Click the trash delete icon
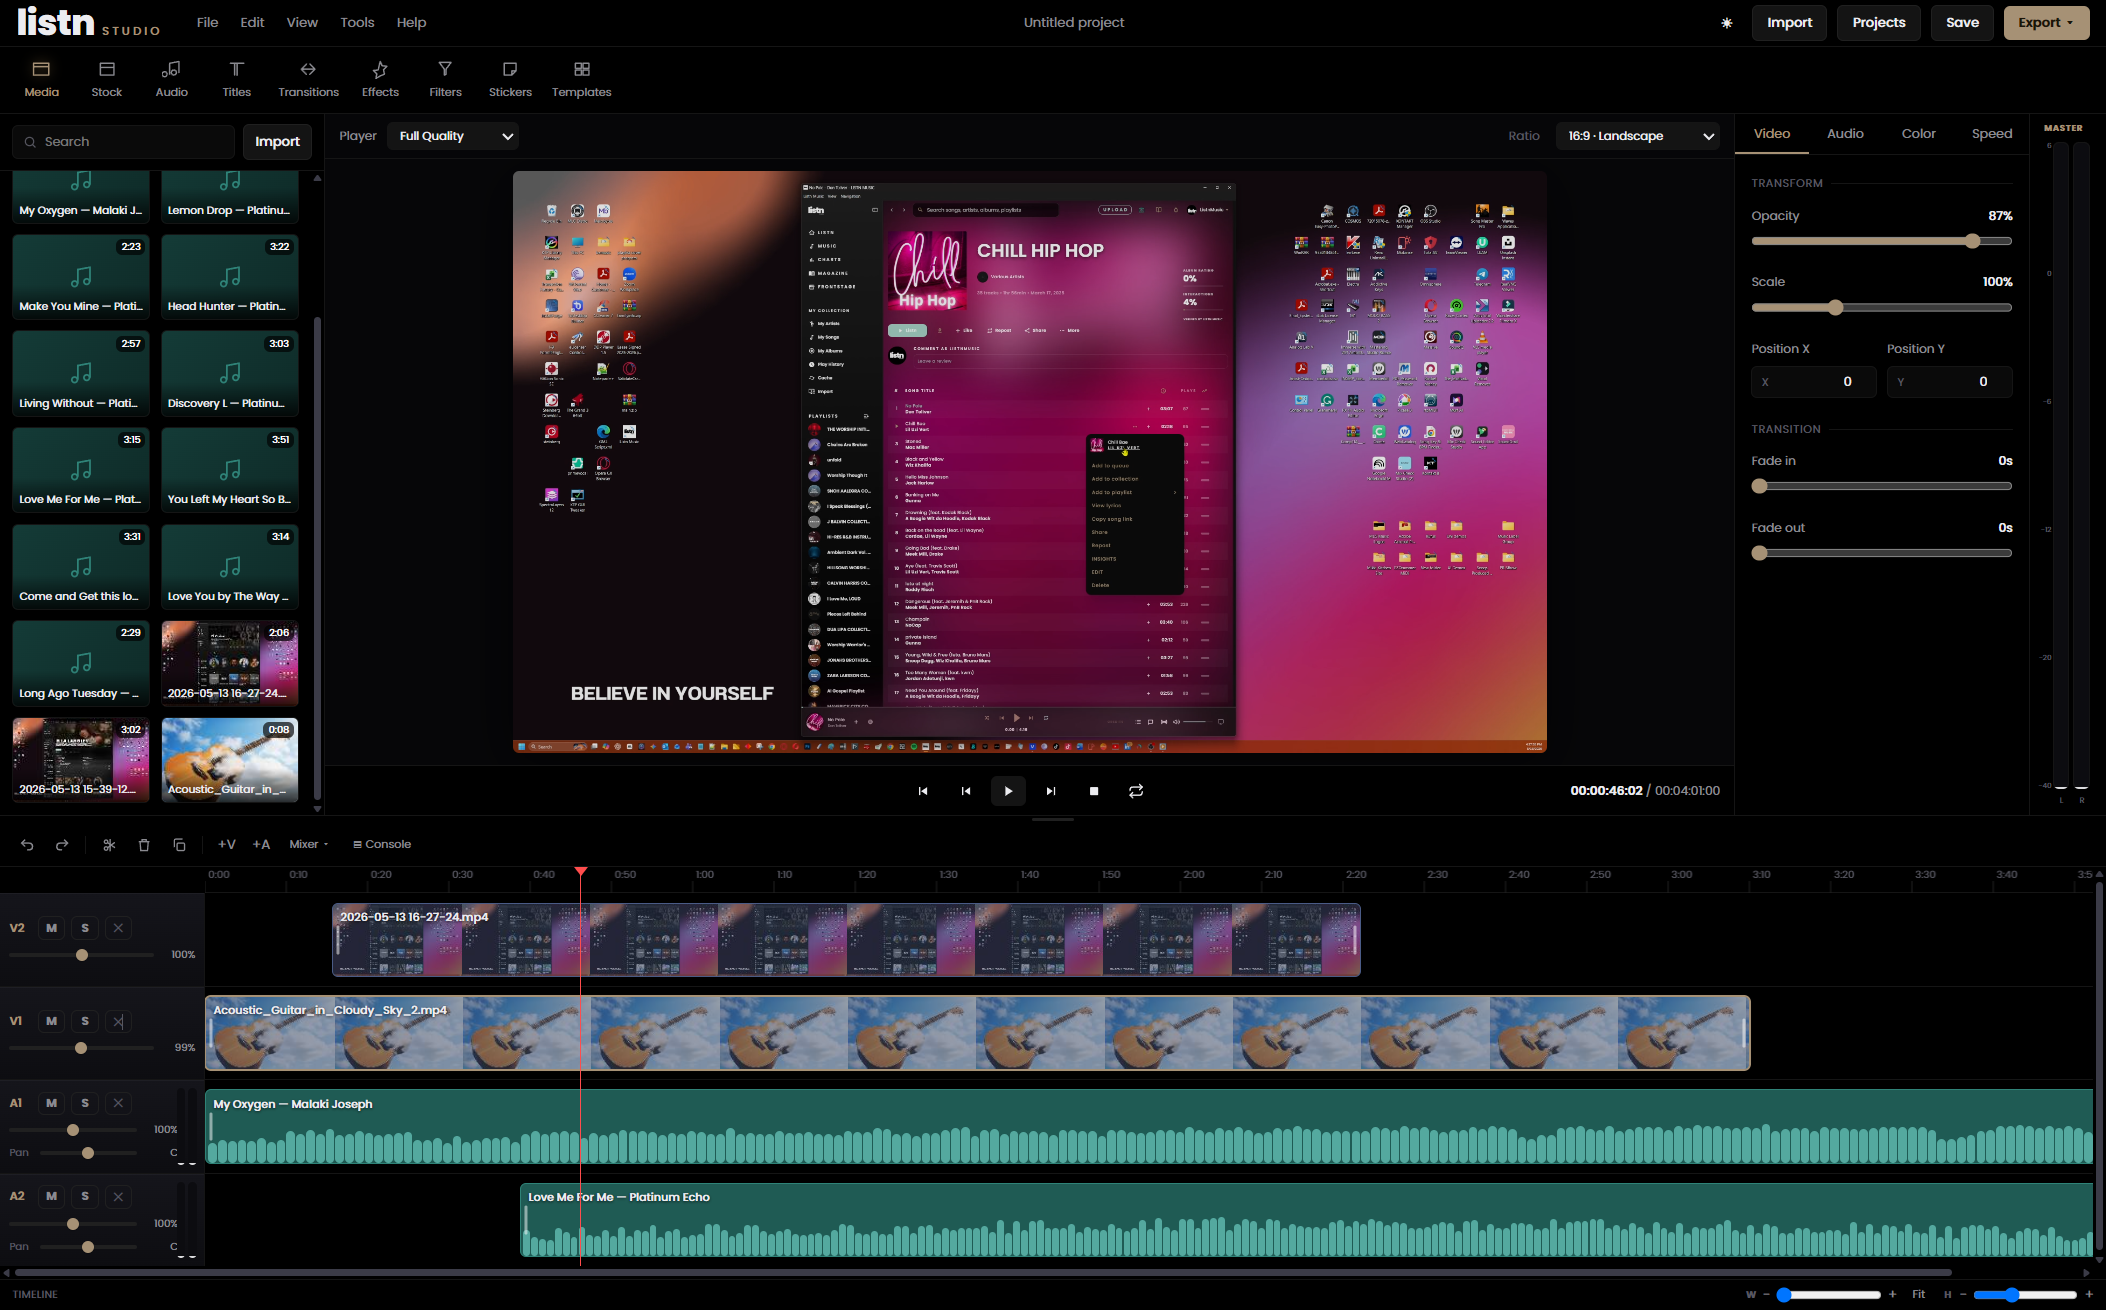This screenshot has width=2106, height=1310. coord(144,845)
